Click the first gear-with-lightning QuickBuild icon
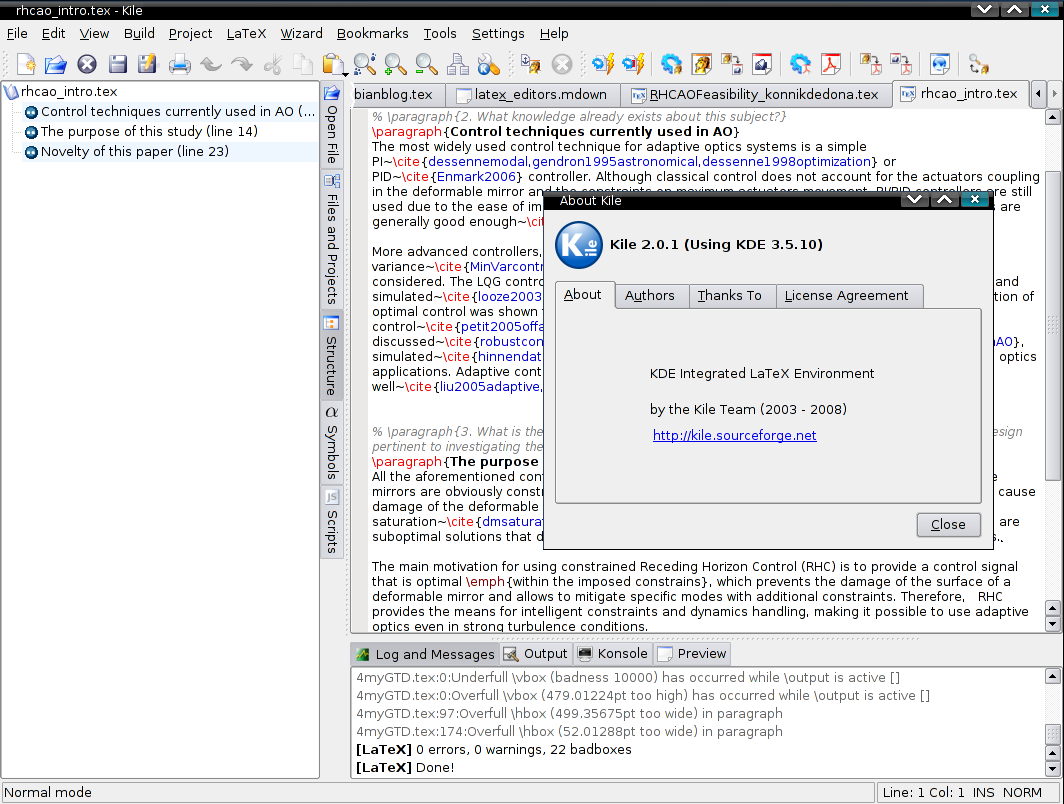1064x804 pixels. [x=603, y=64]
